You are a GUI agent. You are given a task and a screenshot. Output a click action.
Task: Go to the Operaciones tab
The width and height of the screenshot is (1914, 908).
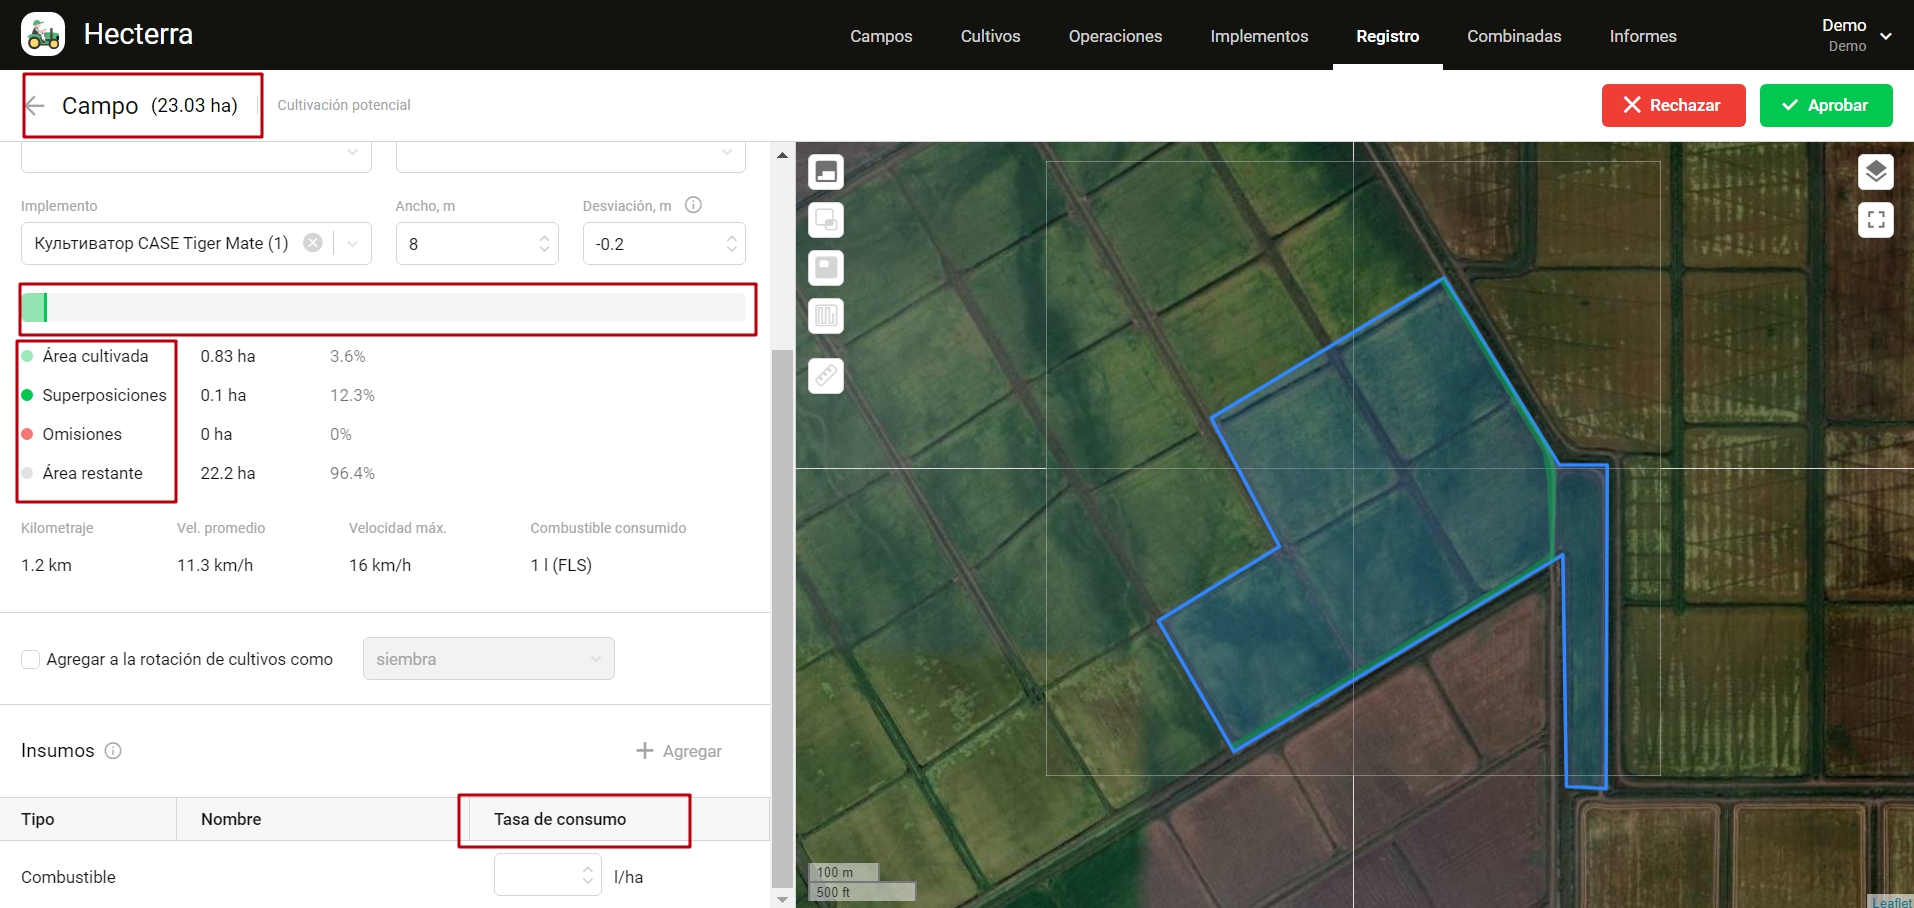point(1115,36)
